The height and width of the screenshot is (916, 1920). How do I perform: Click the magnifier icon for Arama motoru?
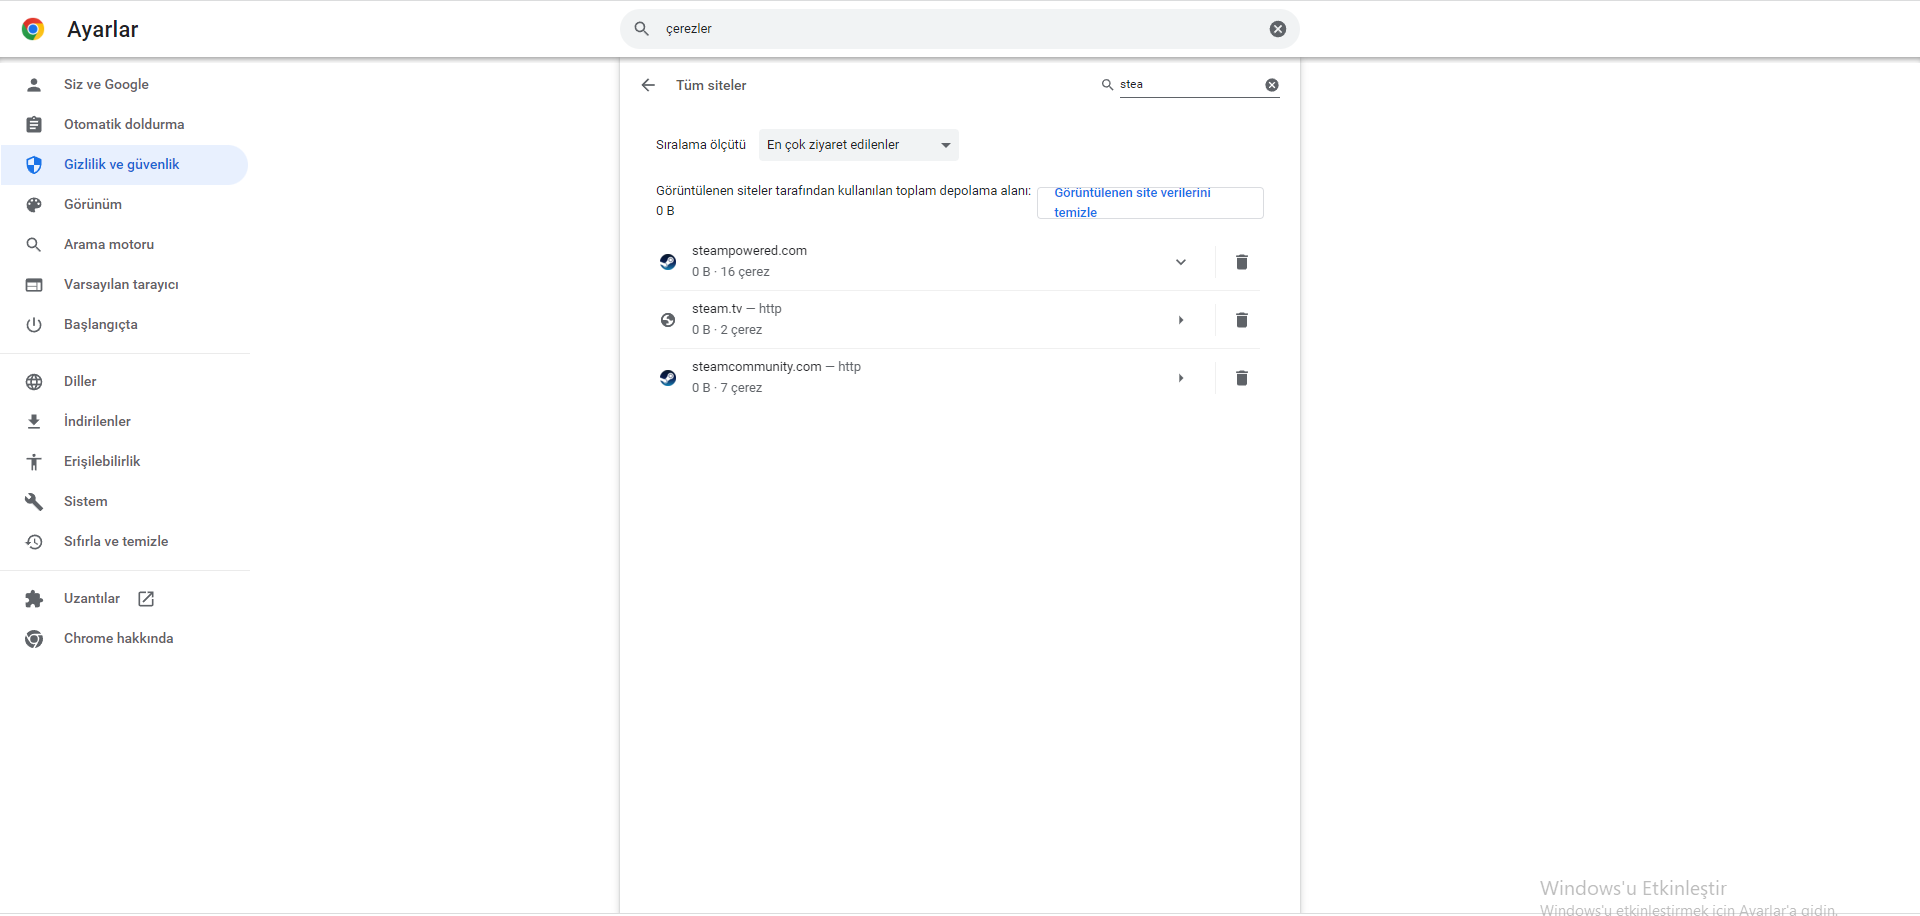(x=34, y=245)
